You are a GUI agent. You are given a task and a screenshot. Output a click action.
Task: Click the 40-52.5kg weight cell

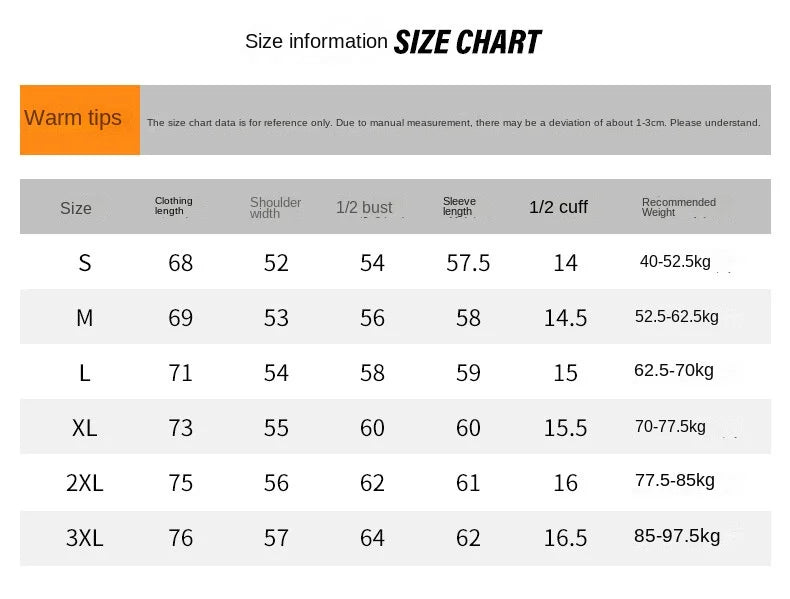(x=675, y=261)
